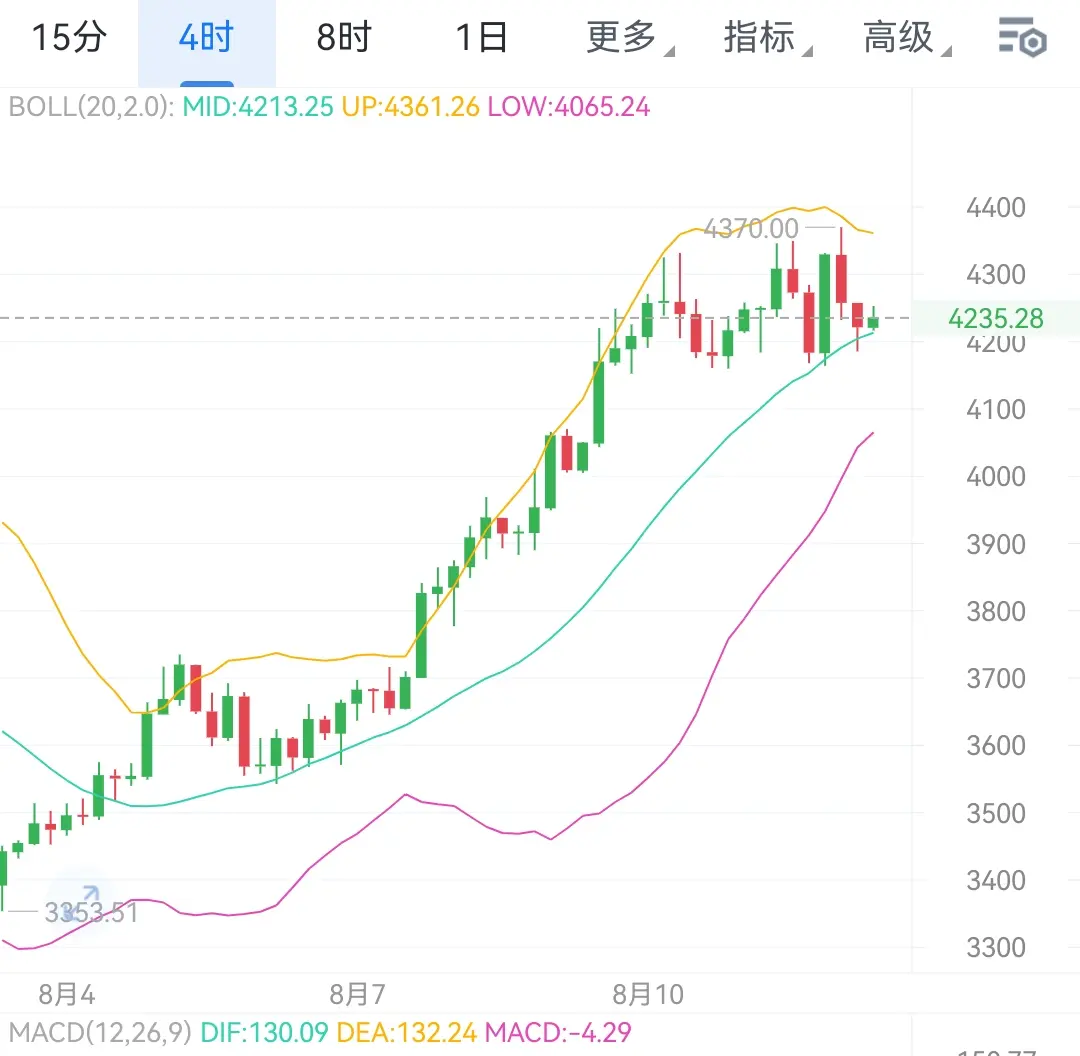Image resolution: width=1080 pixels, height=1056 pixels.
Task: Tap the 8月7 date label
Action: point(357,994)
